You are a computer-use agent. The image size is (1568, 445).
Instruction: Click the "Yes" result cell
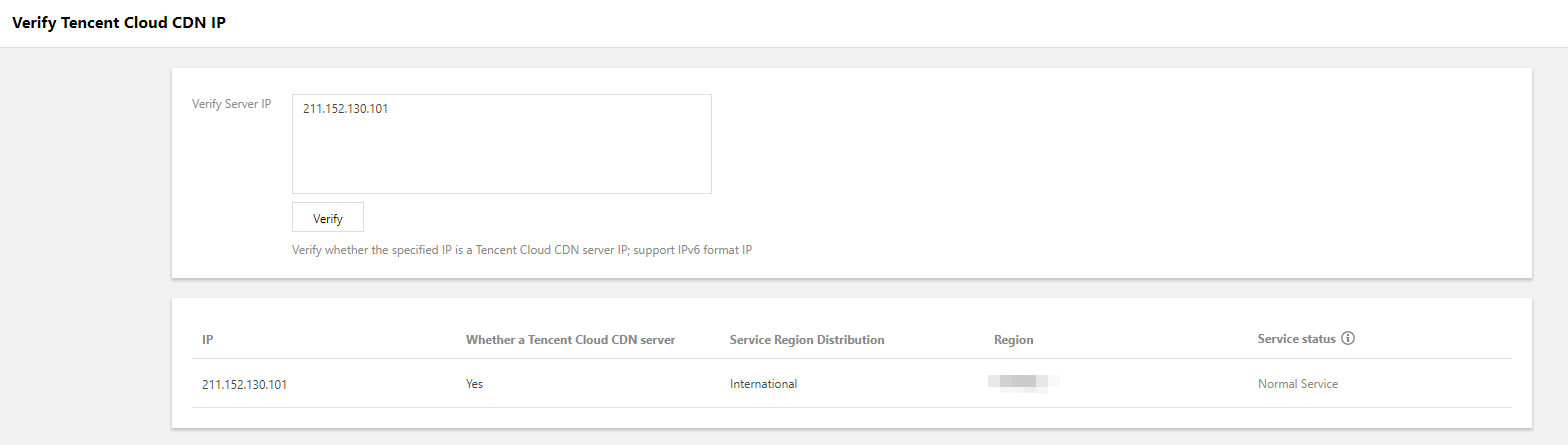coord(474,384)
